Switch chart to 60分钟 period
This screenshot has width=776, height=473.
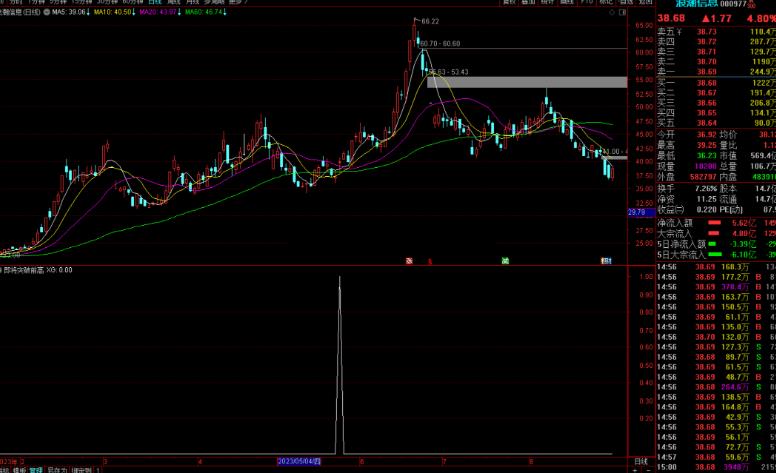pyautogui.click(x=133, y=2)
